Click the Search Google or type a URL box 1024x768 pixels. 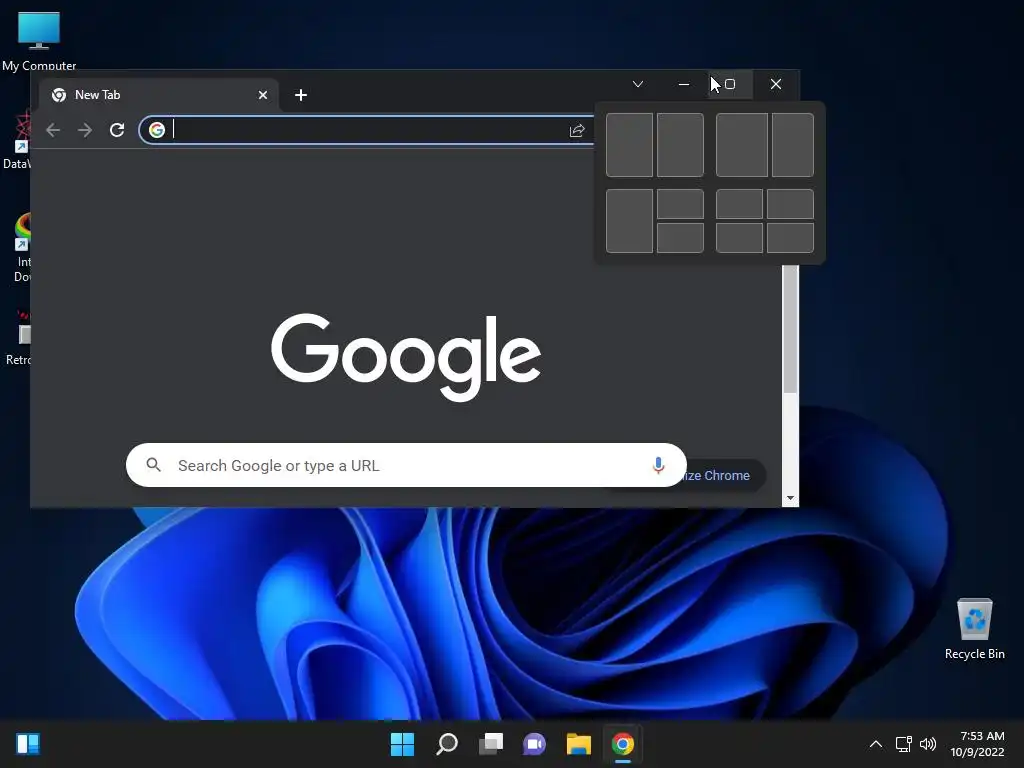406,465
